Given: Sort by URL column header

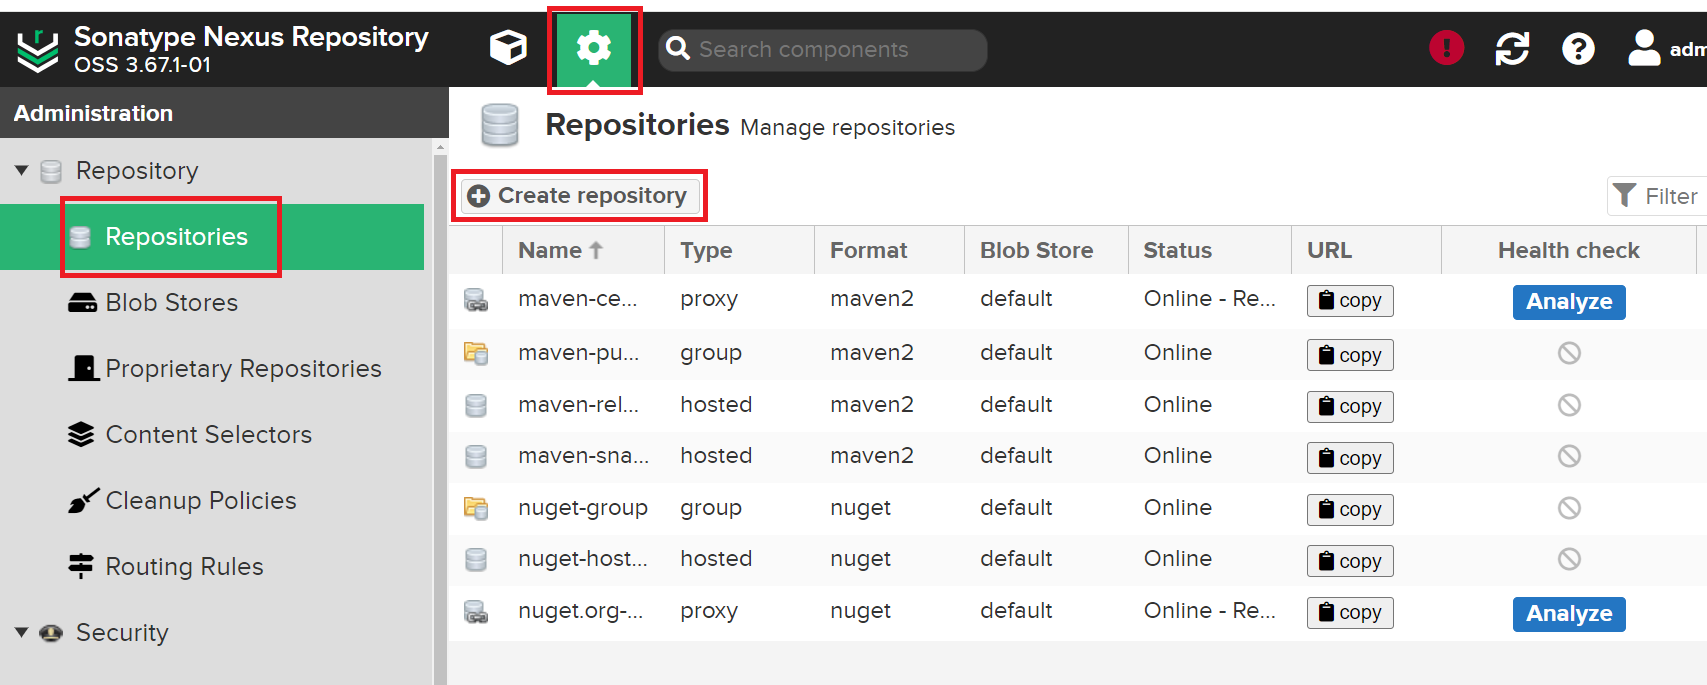Looking at the screenshot, I should tap(1366, 250).
